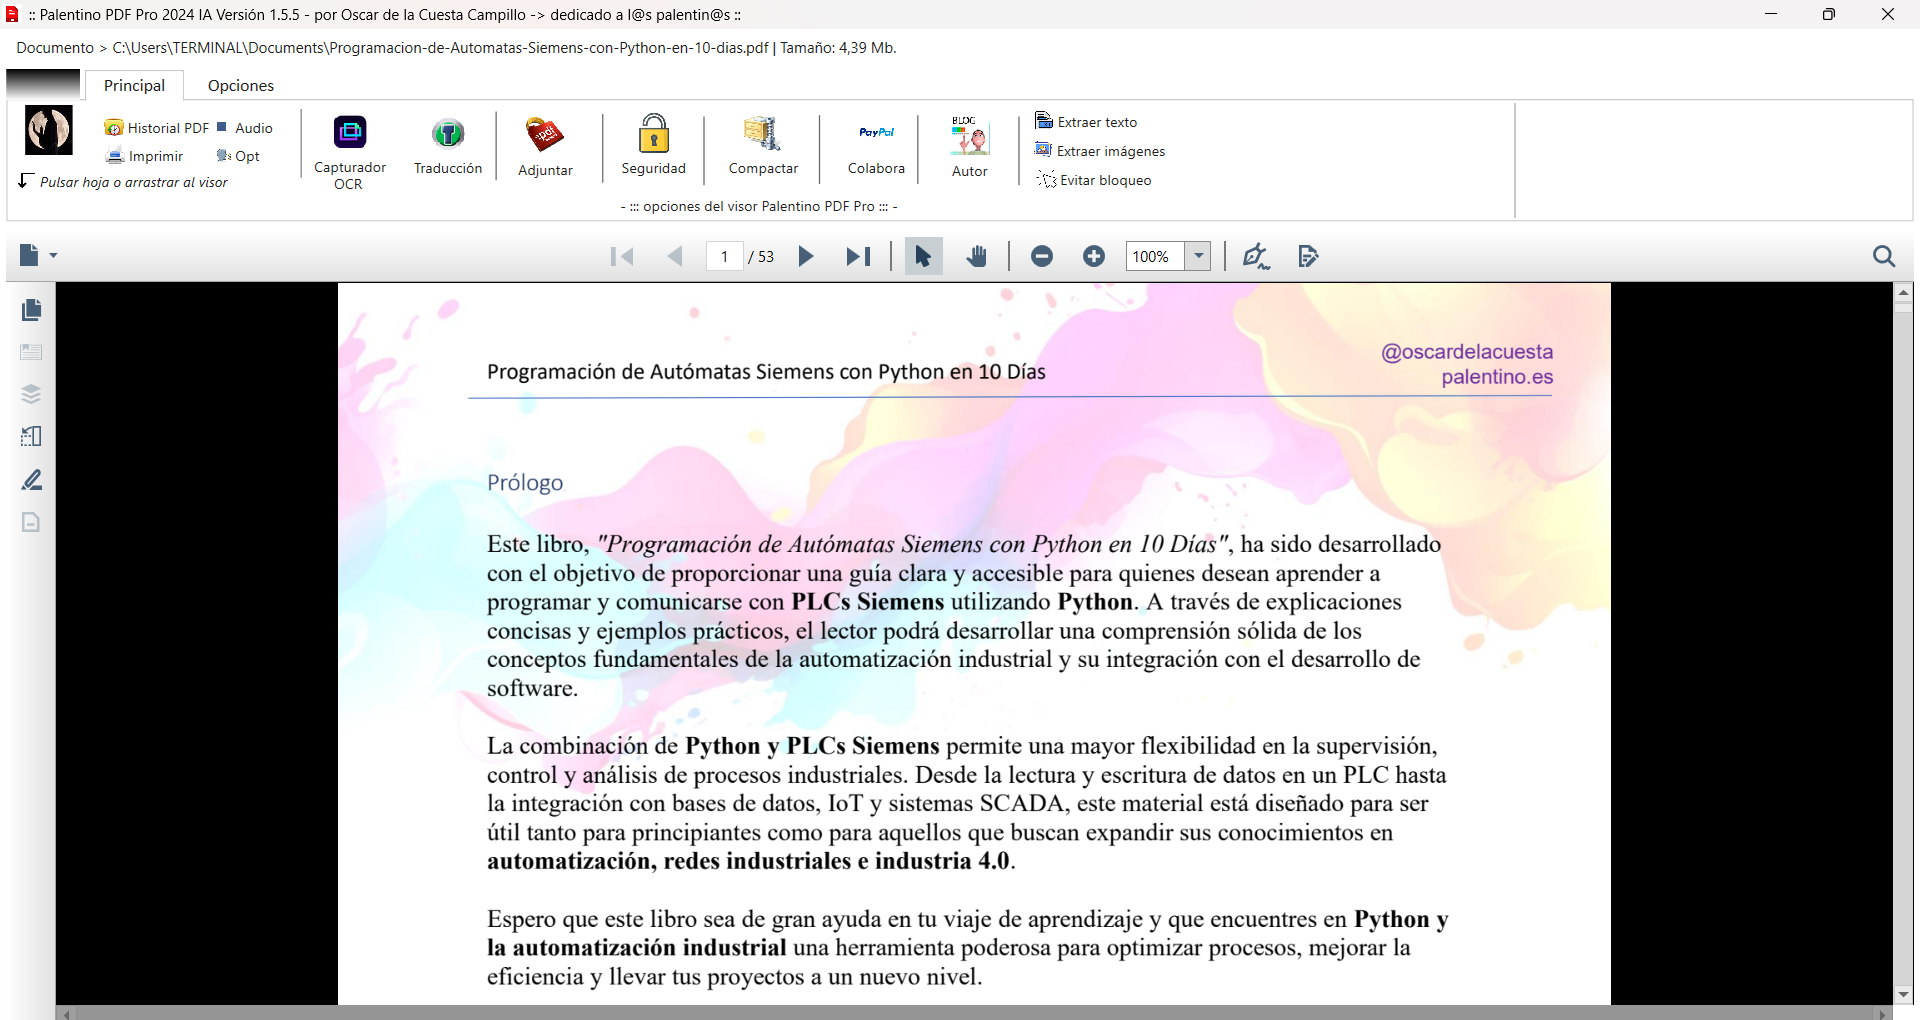Open the search magnifier in viewer
The image size is (1920, 1020).
click(x=1883, y=257)
